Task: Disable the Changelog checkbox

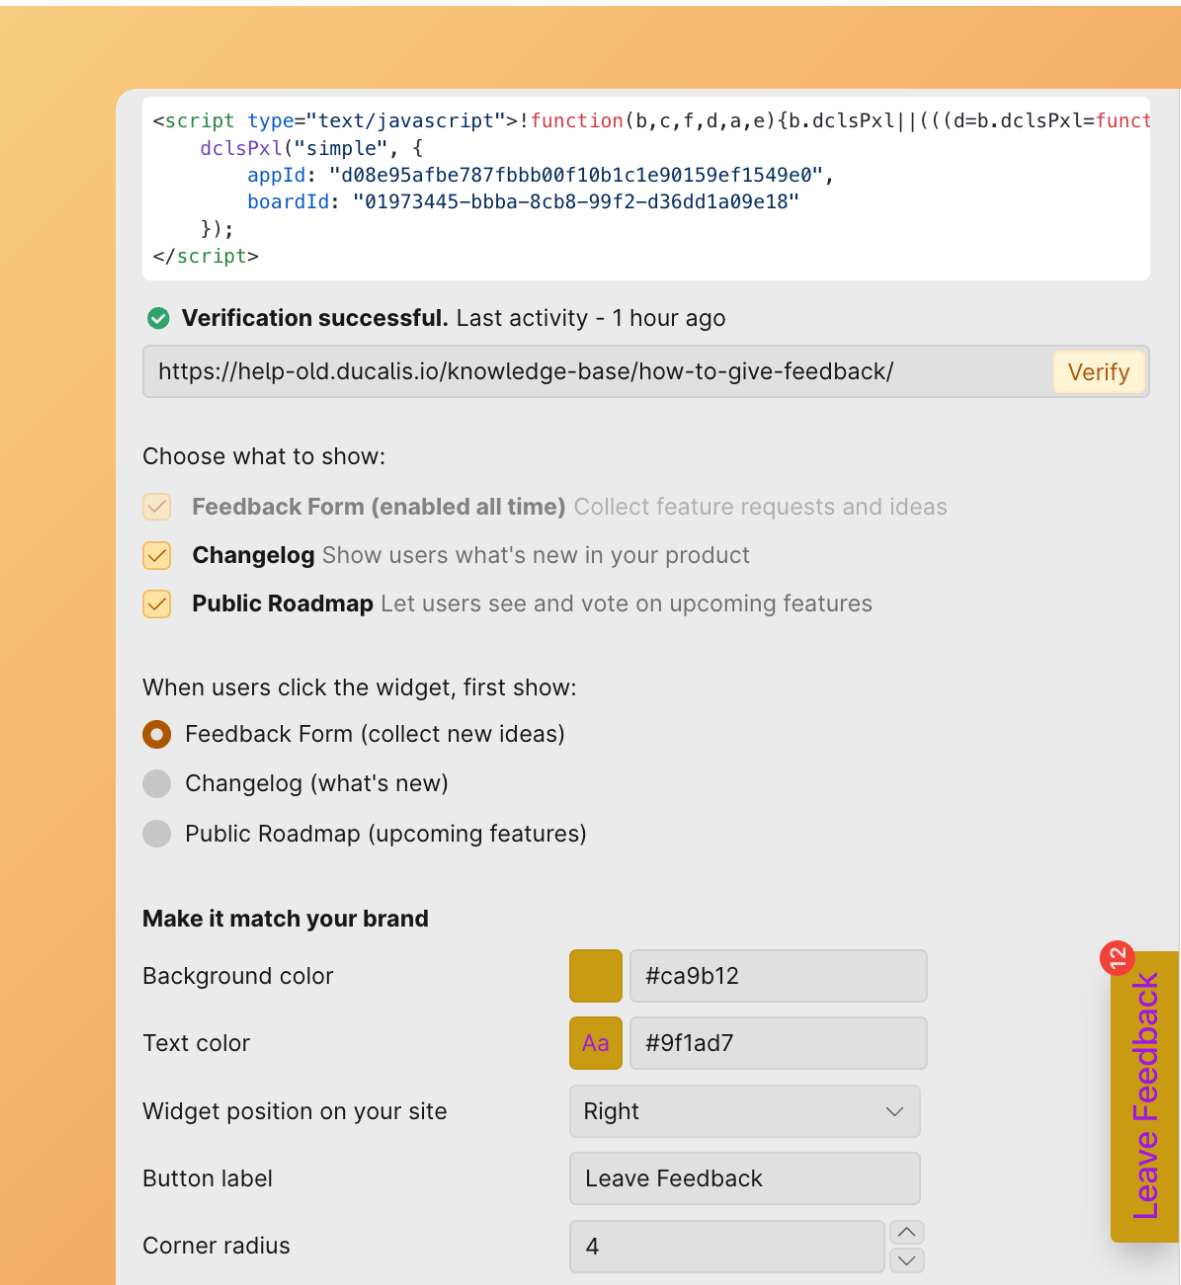Action: (157, 555)
